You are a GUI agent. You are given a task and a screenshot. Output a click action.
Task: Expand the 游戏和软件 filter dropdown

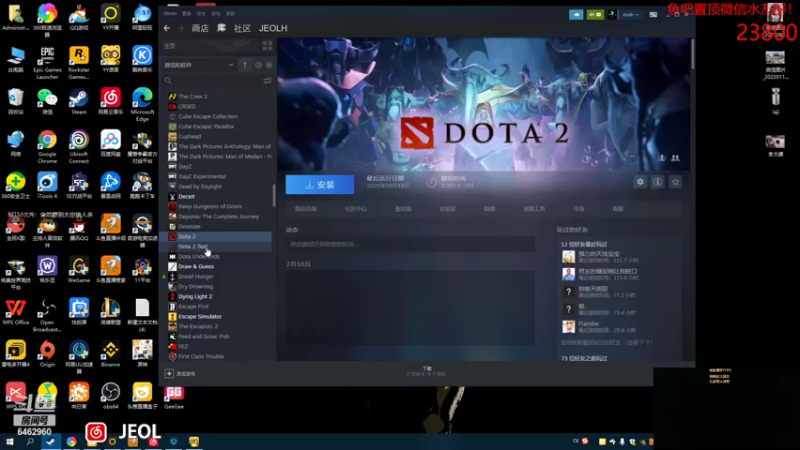[198, 65]
